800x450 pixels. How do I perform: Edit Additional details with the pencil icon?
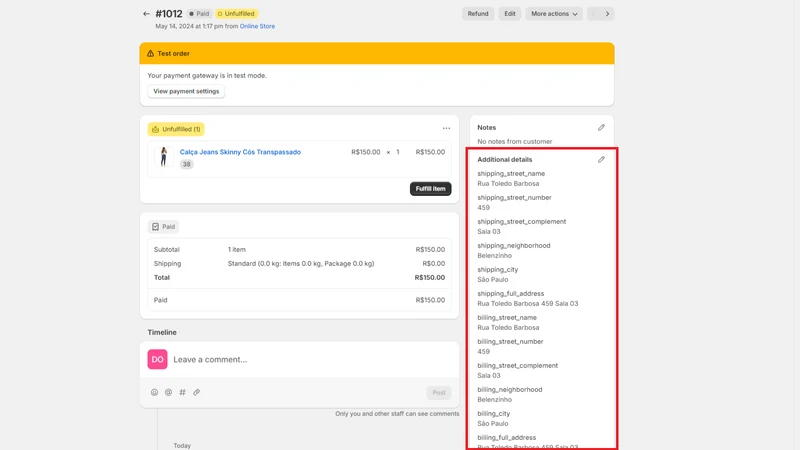click(601, 160)
